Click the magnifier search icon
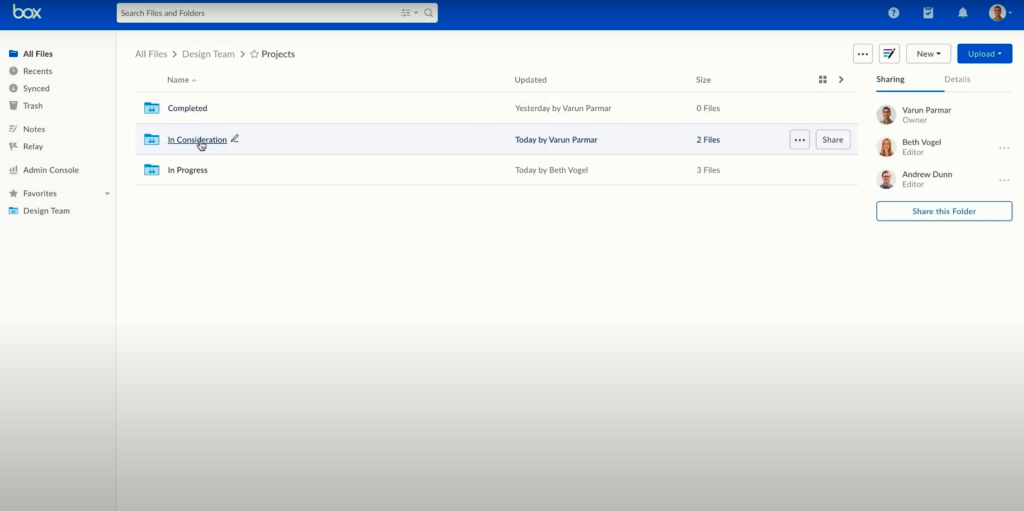 click(428, 13)
